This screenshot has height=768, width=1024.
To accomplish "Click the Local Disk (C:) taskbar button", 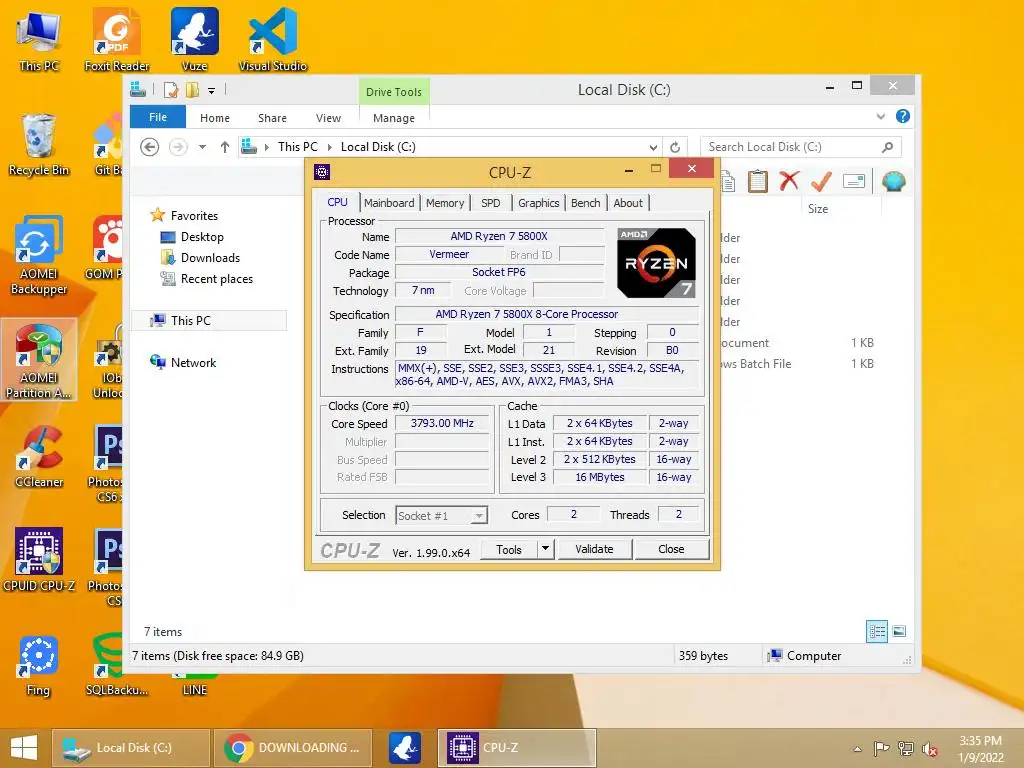I will [x=131, y=748].
